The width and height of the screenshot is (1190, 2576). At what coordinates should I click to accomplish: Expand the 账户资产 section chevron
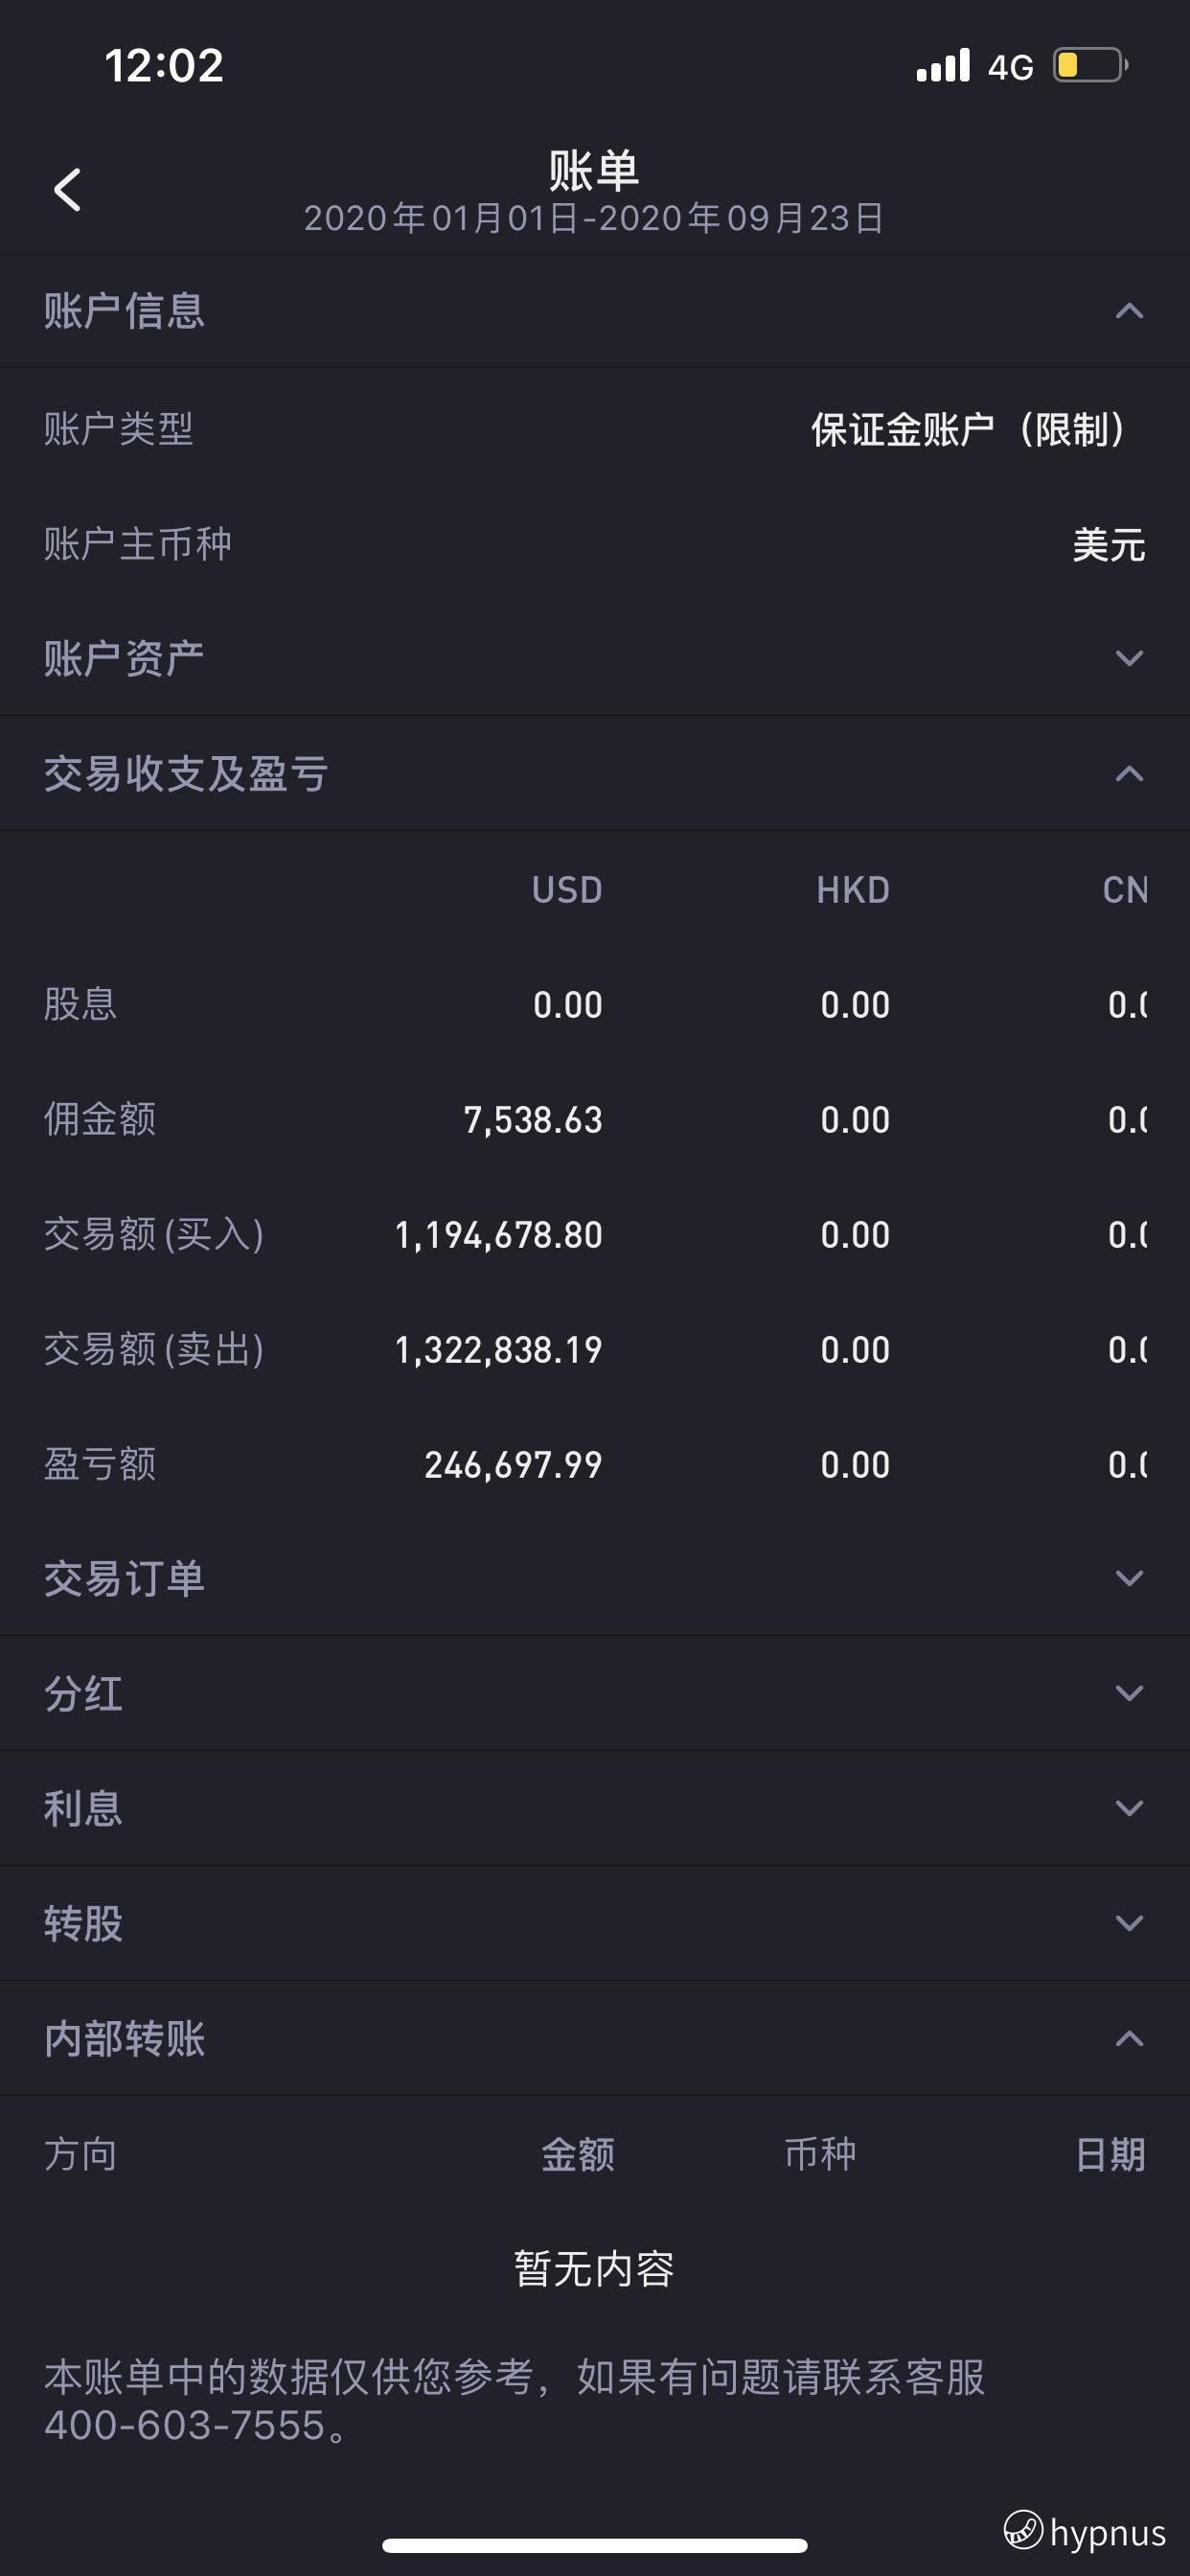1129,658
